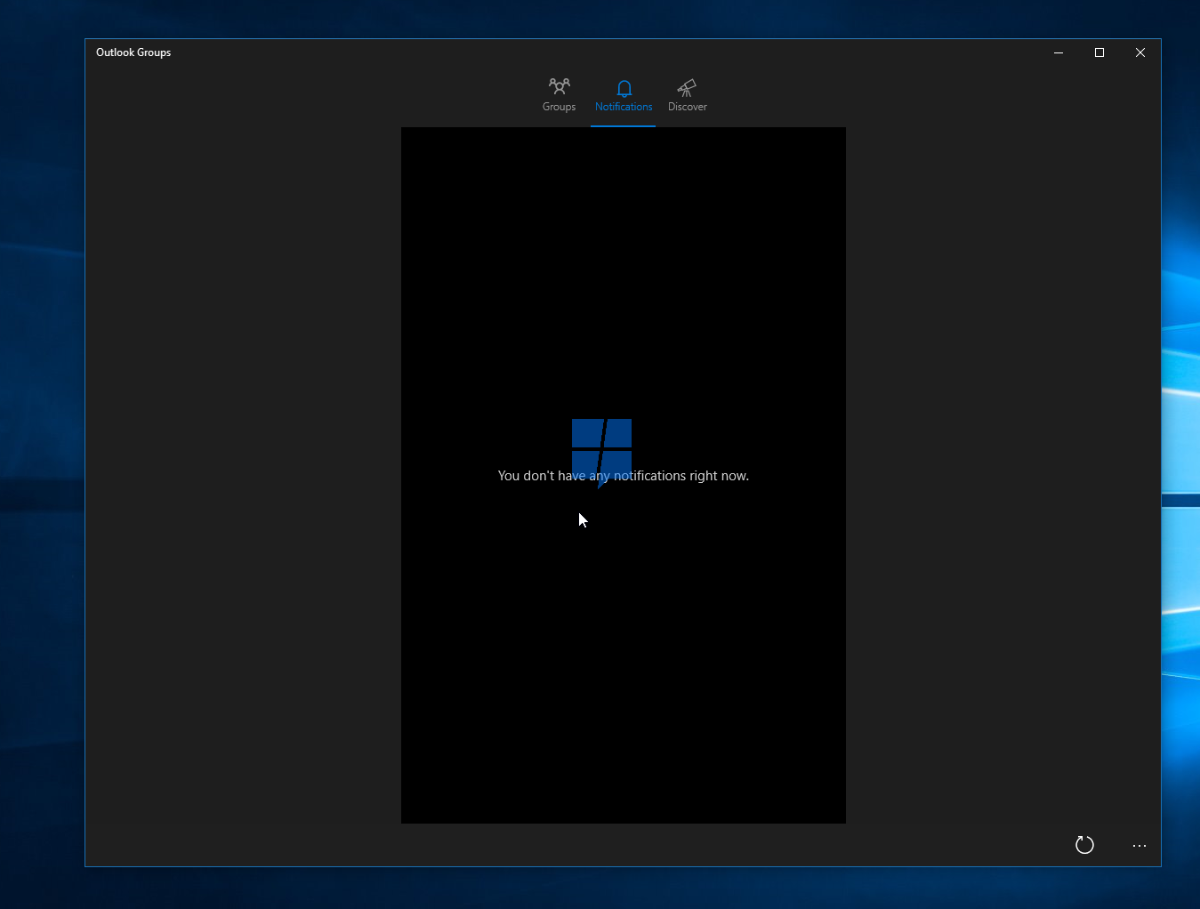Open the Groups tab

(x=559, y=96)
